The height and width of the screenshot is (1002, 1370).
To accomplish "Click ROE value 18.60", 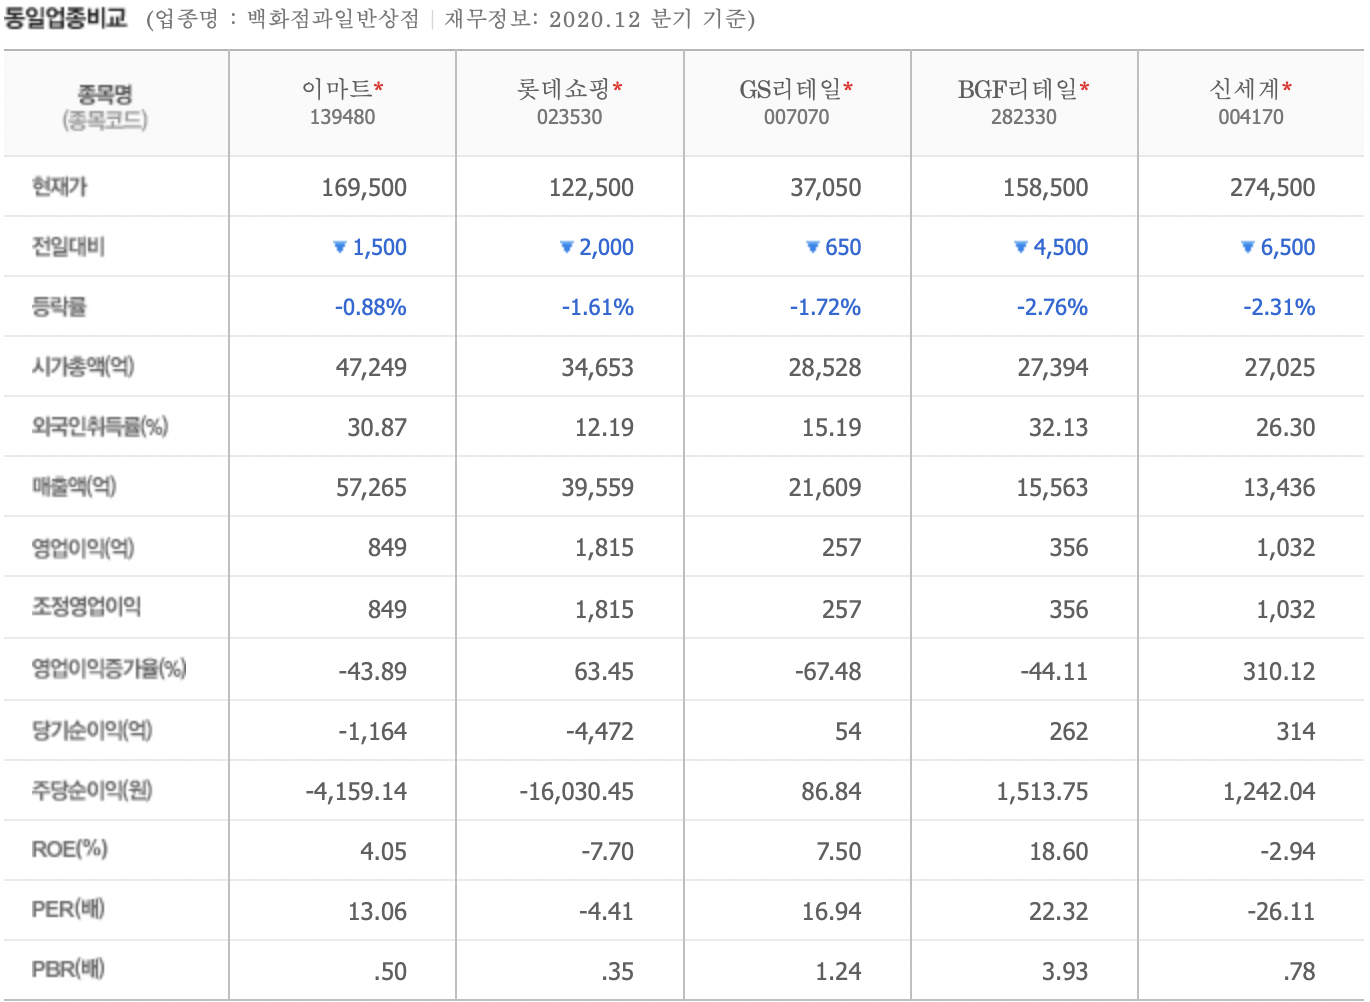I will pos(1059,852).
